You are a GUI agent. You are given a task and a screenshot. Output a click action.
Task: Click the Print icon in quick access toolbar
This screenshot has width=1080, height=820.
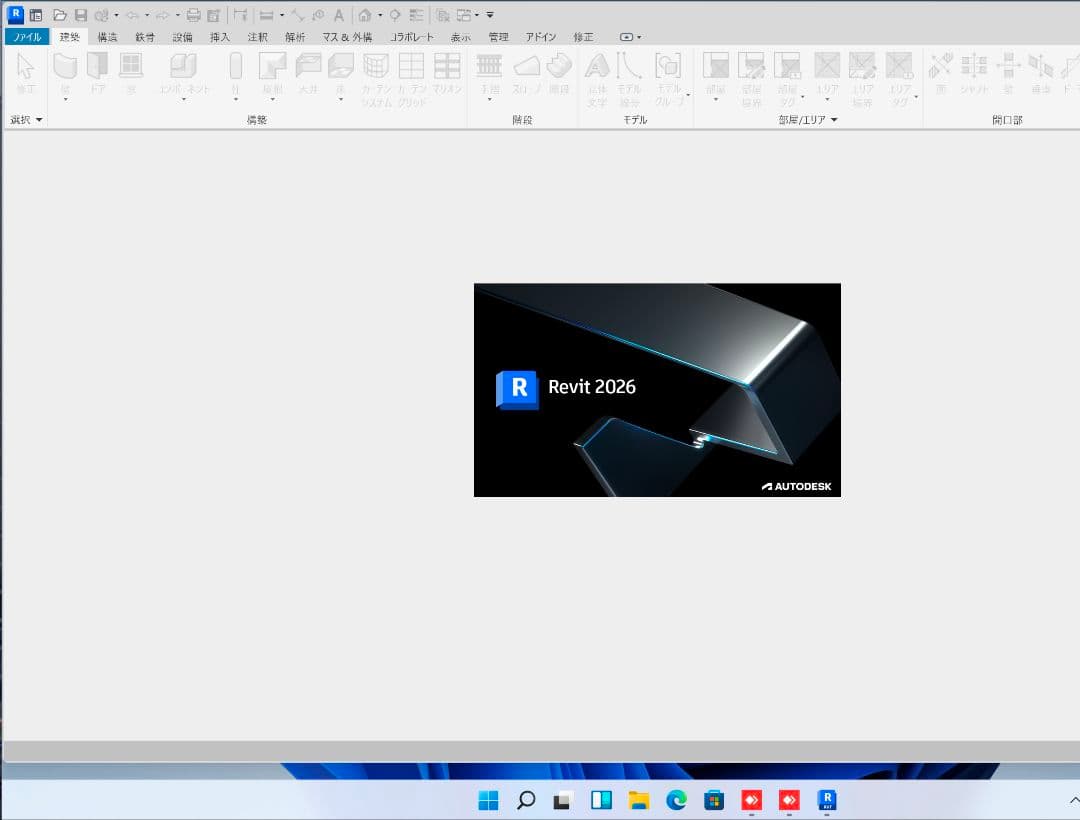click(194, 15)
